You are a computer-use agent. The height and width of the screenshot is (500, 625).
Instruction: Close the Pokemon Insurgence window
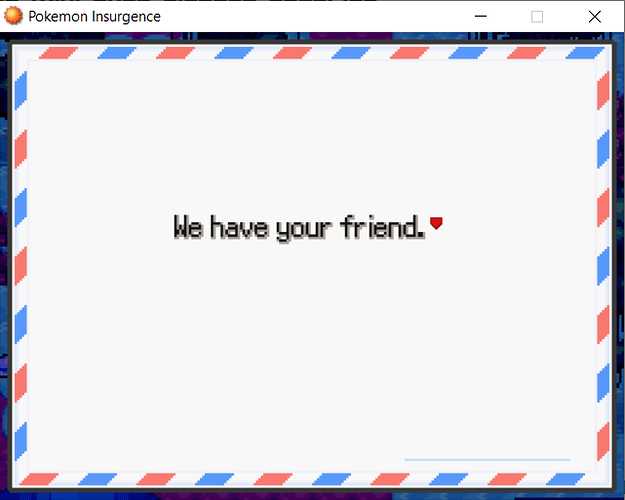click(x=594, y=16)
